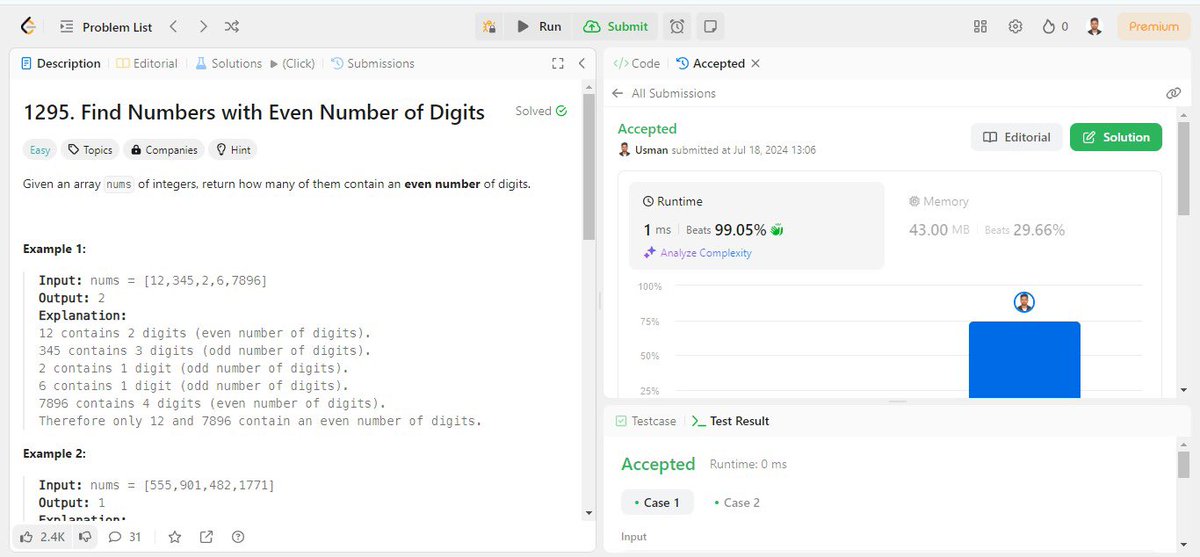Viewport: 1200px width, 557px height.
Task: Expand the Hint tag
Action: (x=233, y=150)
